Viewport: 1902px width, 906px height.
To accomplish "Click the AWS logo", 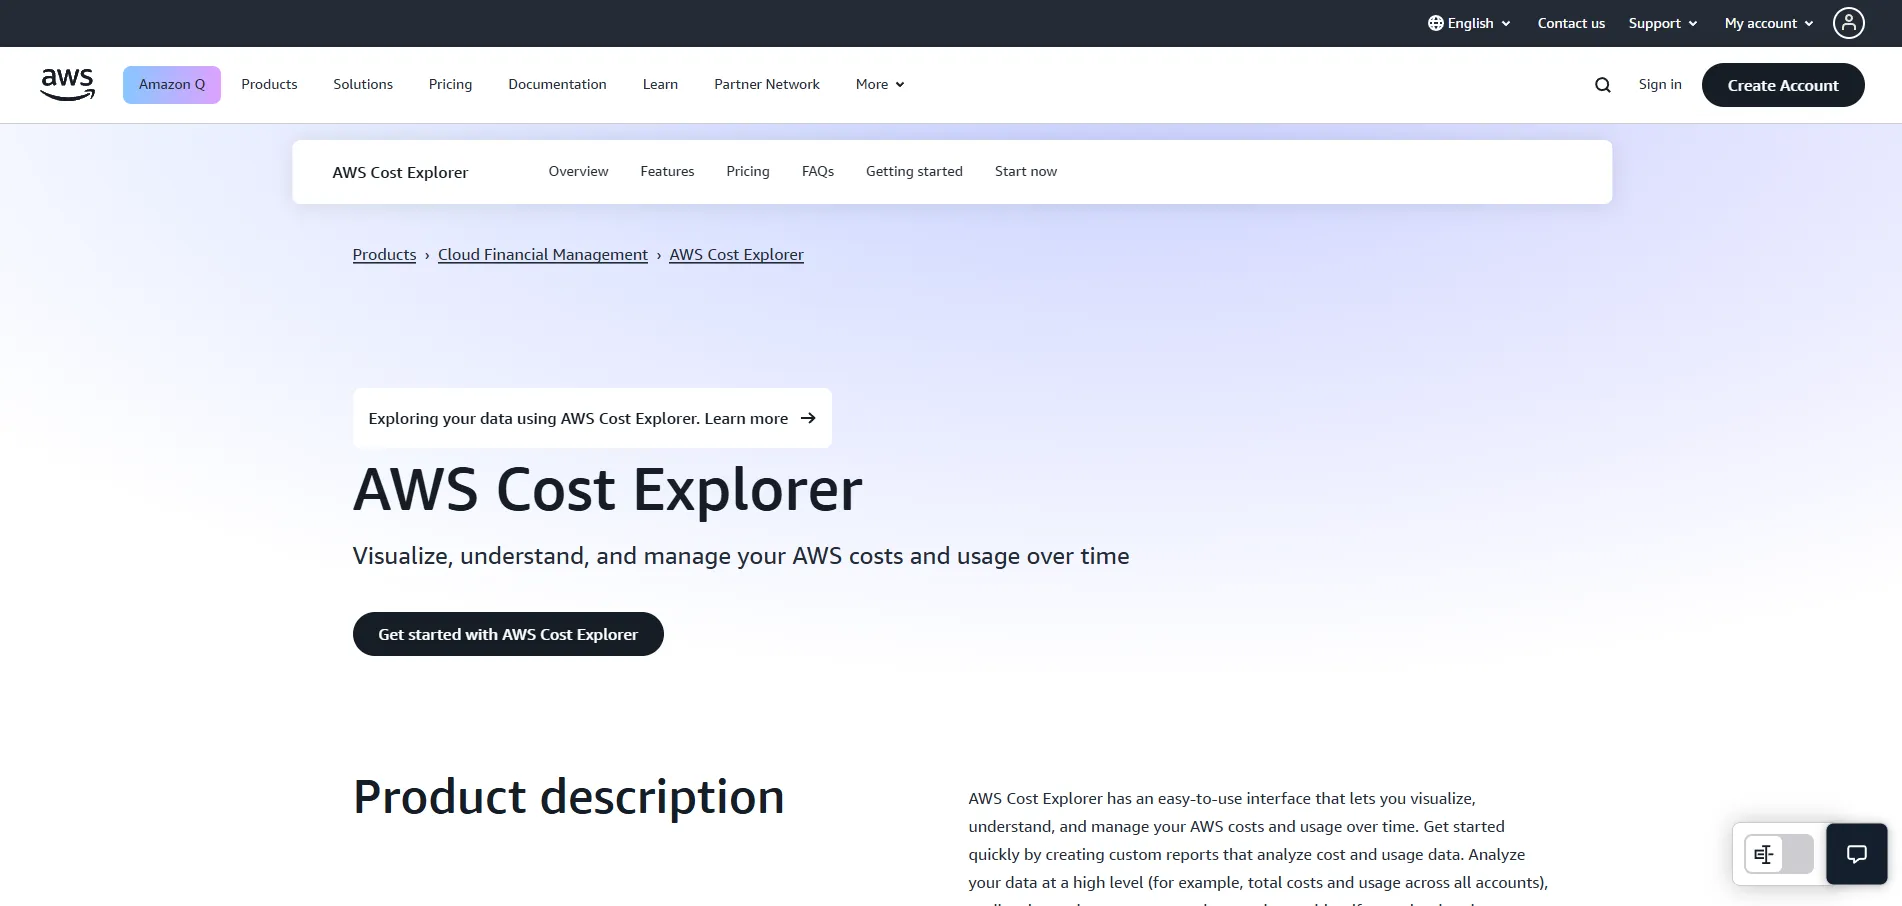I will (67, 84).
